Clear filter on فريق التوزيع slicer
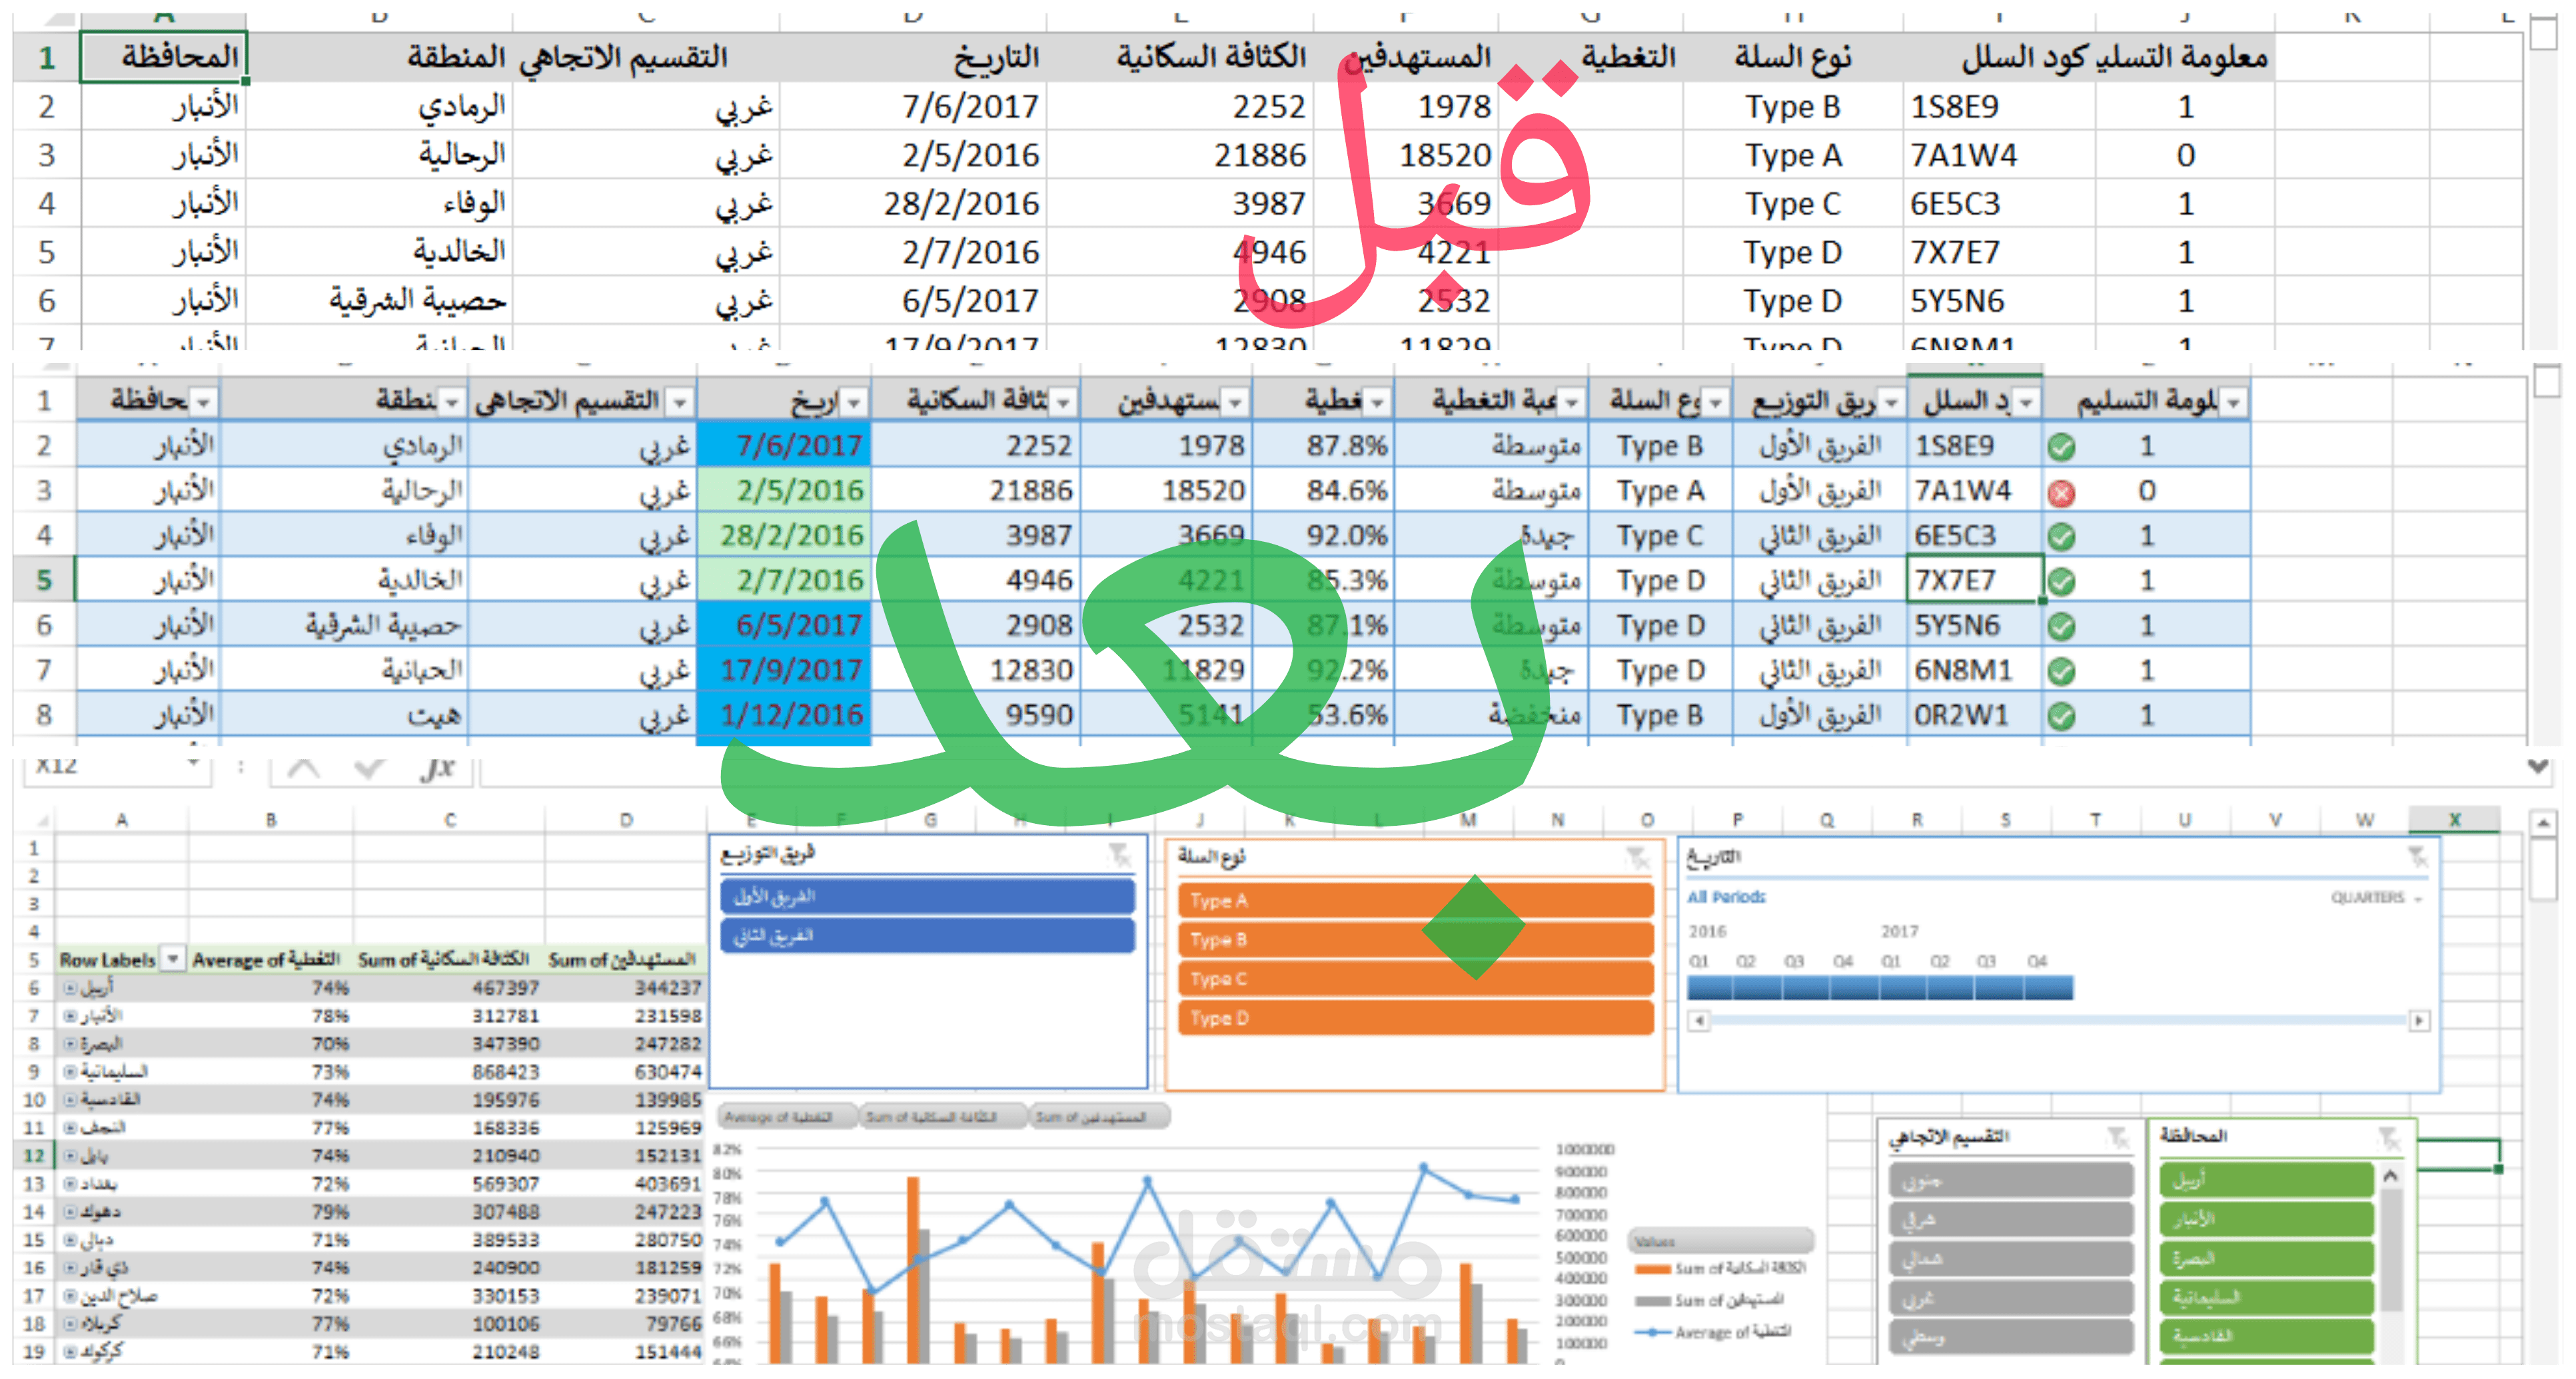The height and width of the screenshot is (1379, 2576). coord(1119,855)
